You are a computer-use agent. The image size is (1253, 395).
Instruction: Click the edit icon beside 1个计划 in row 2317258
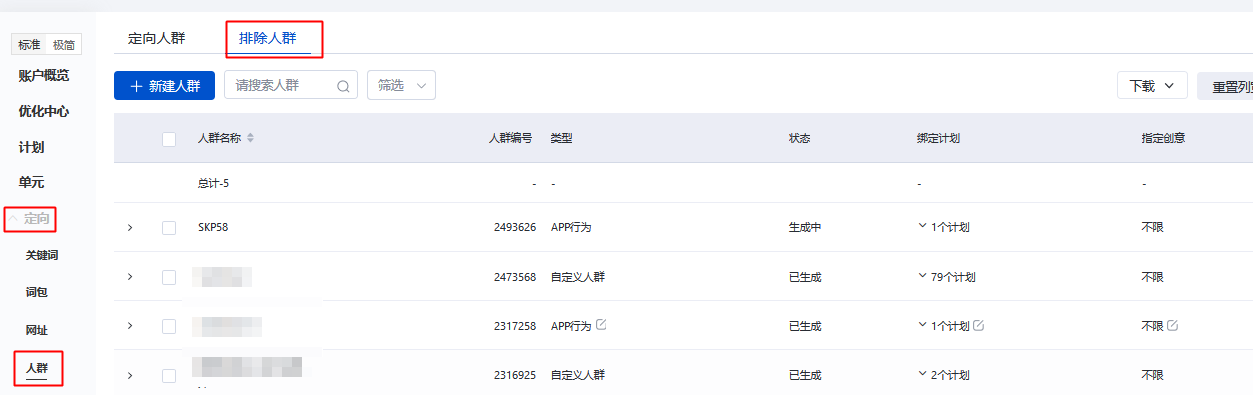click(979, 326)
